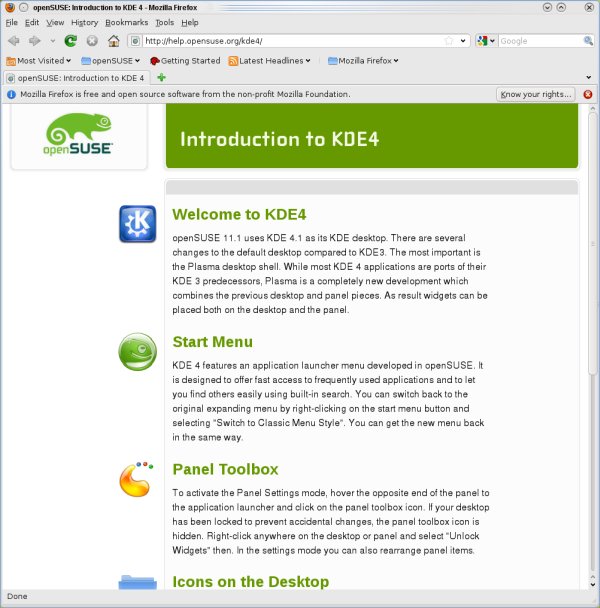
Task: Click the round window menu button next to the Firefox icon in the title bar
Action: [24, 7]
